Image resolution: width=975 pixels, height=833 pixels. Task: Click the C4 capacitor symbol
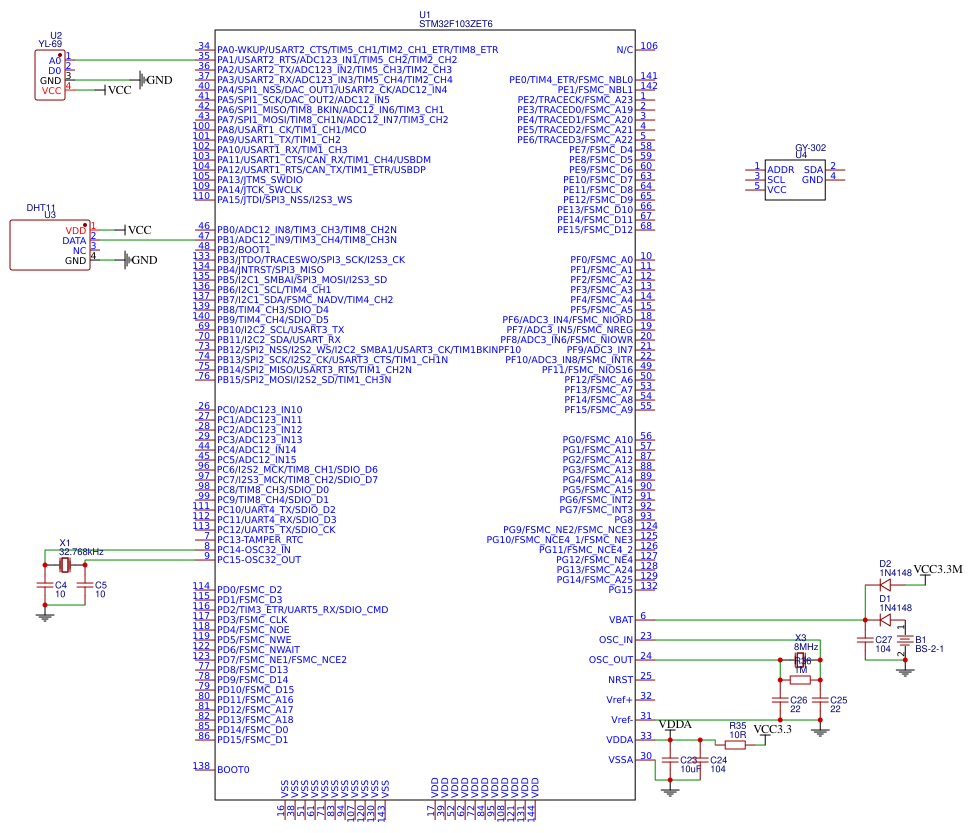(45, 585)
